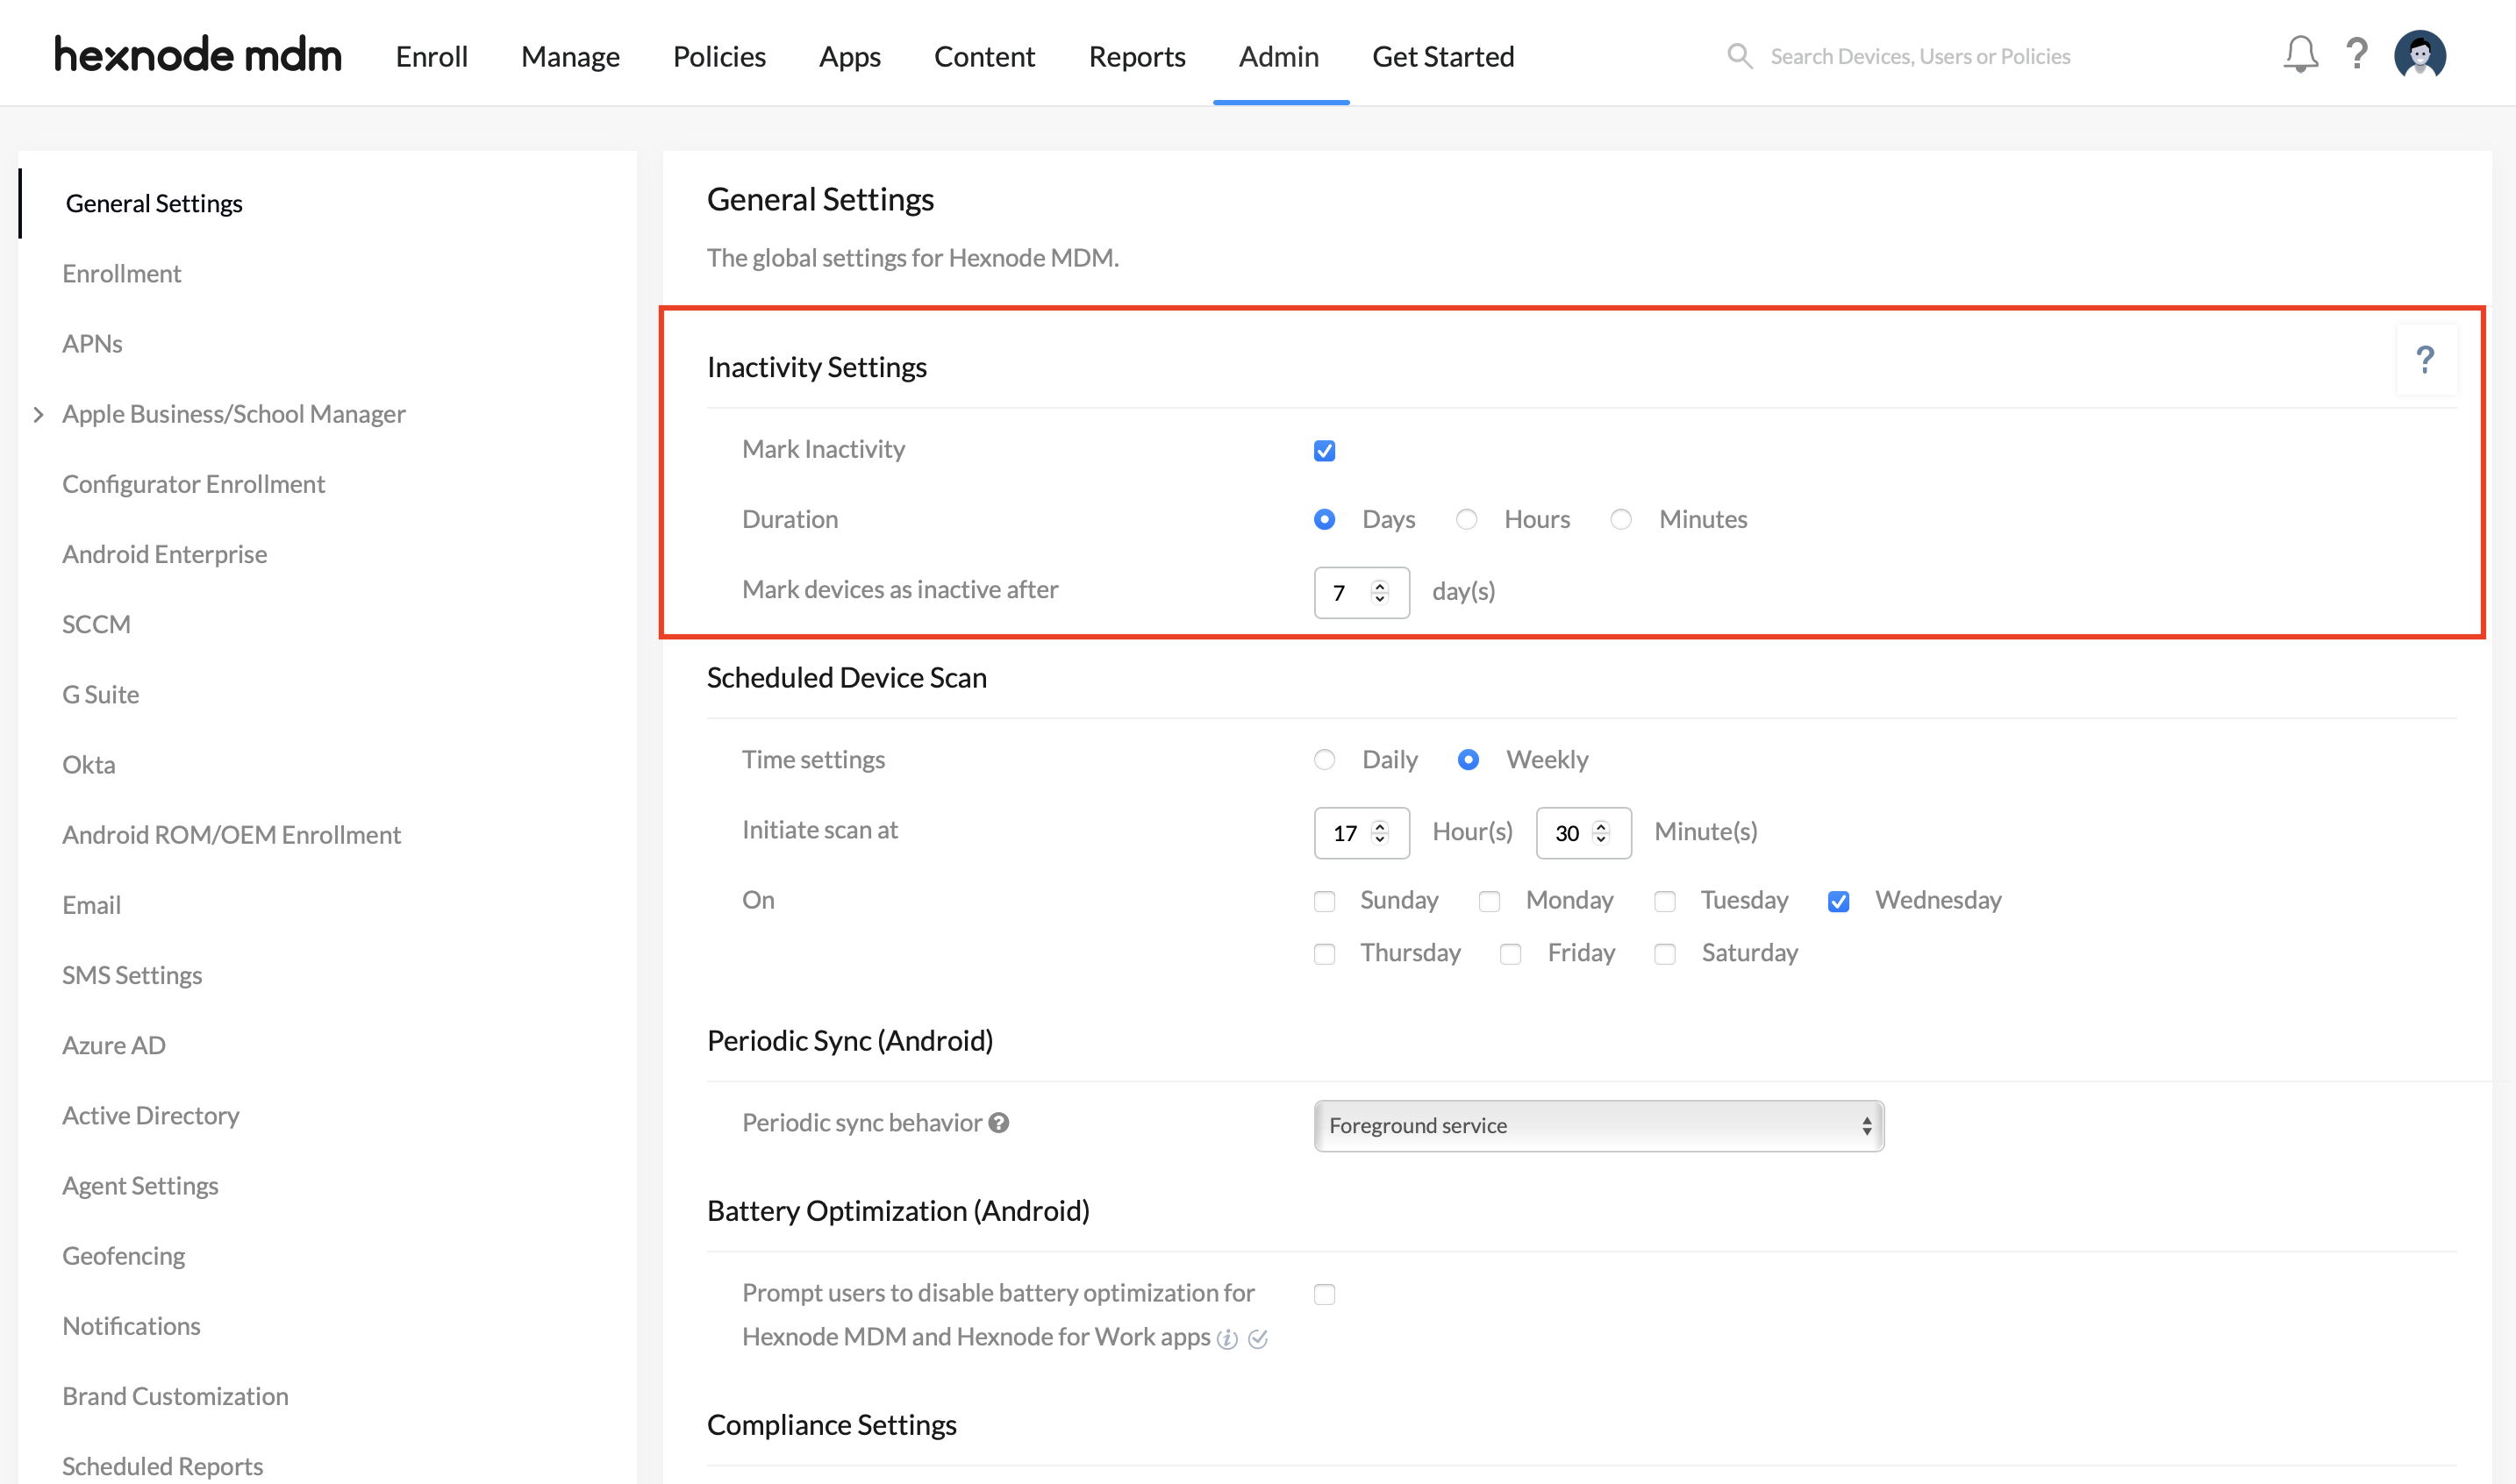Image resolution: width=2516 pixels, height=1484 pixels.
Task: Choose Daily time settings radio
Action: 1324,760
